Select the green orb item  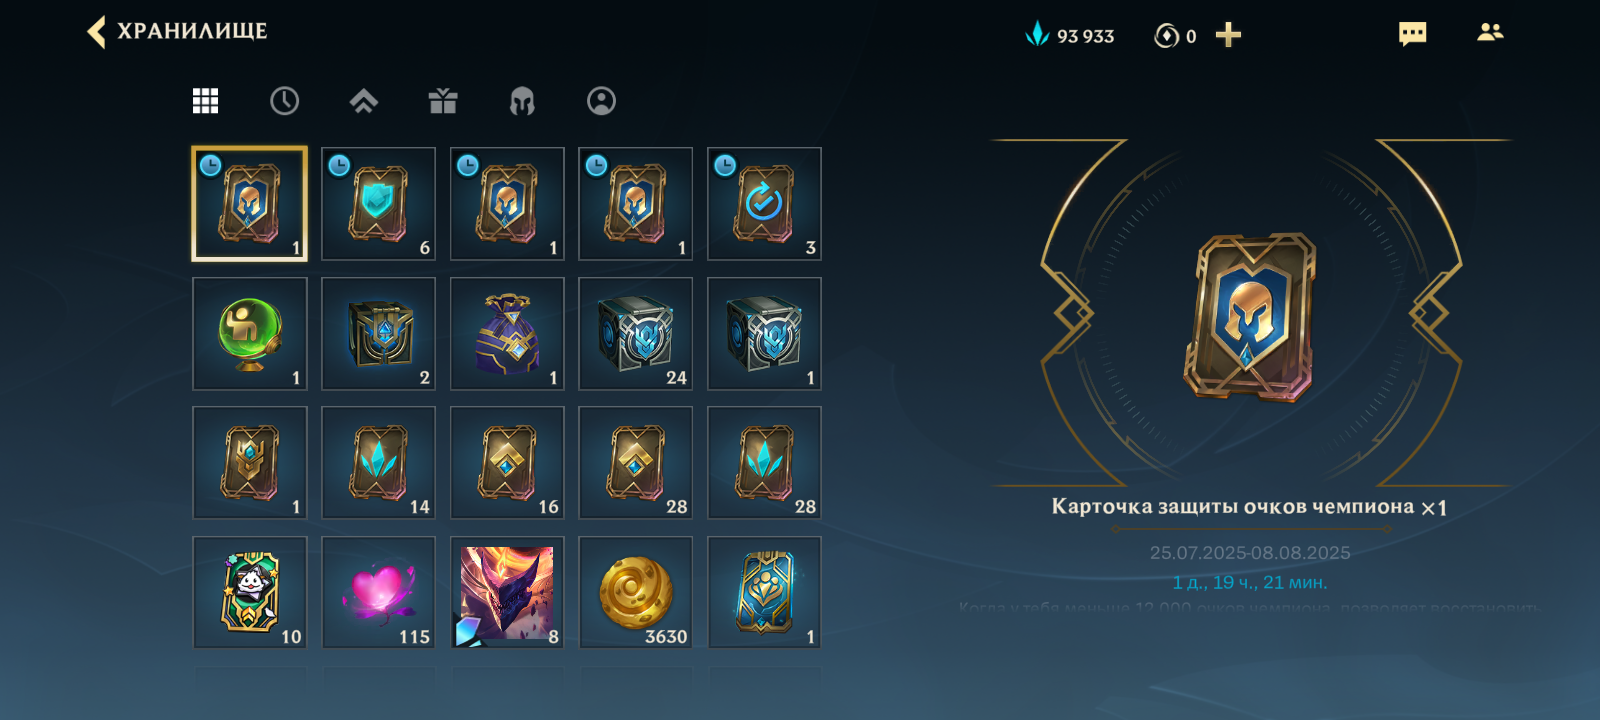coord(250,334)
